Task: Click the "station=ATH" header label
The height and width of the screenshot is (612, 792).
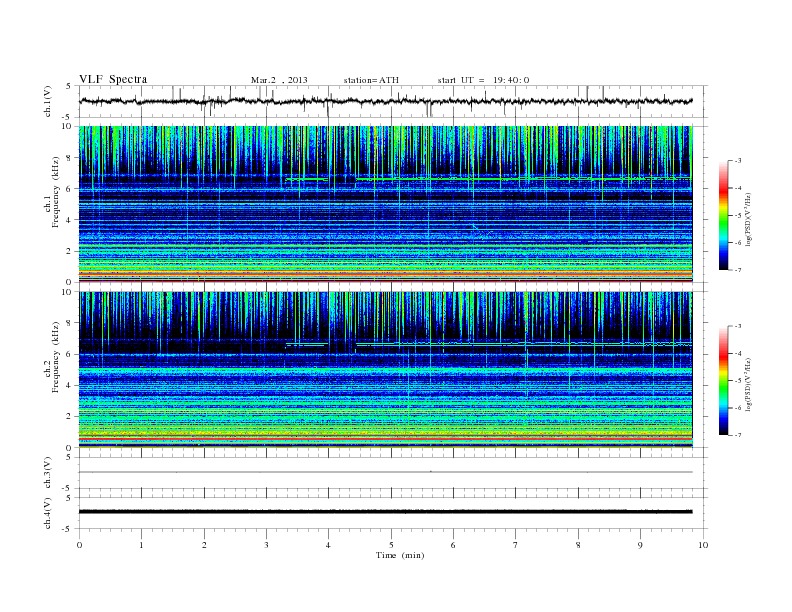Action: coord(371,80)
